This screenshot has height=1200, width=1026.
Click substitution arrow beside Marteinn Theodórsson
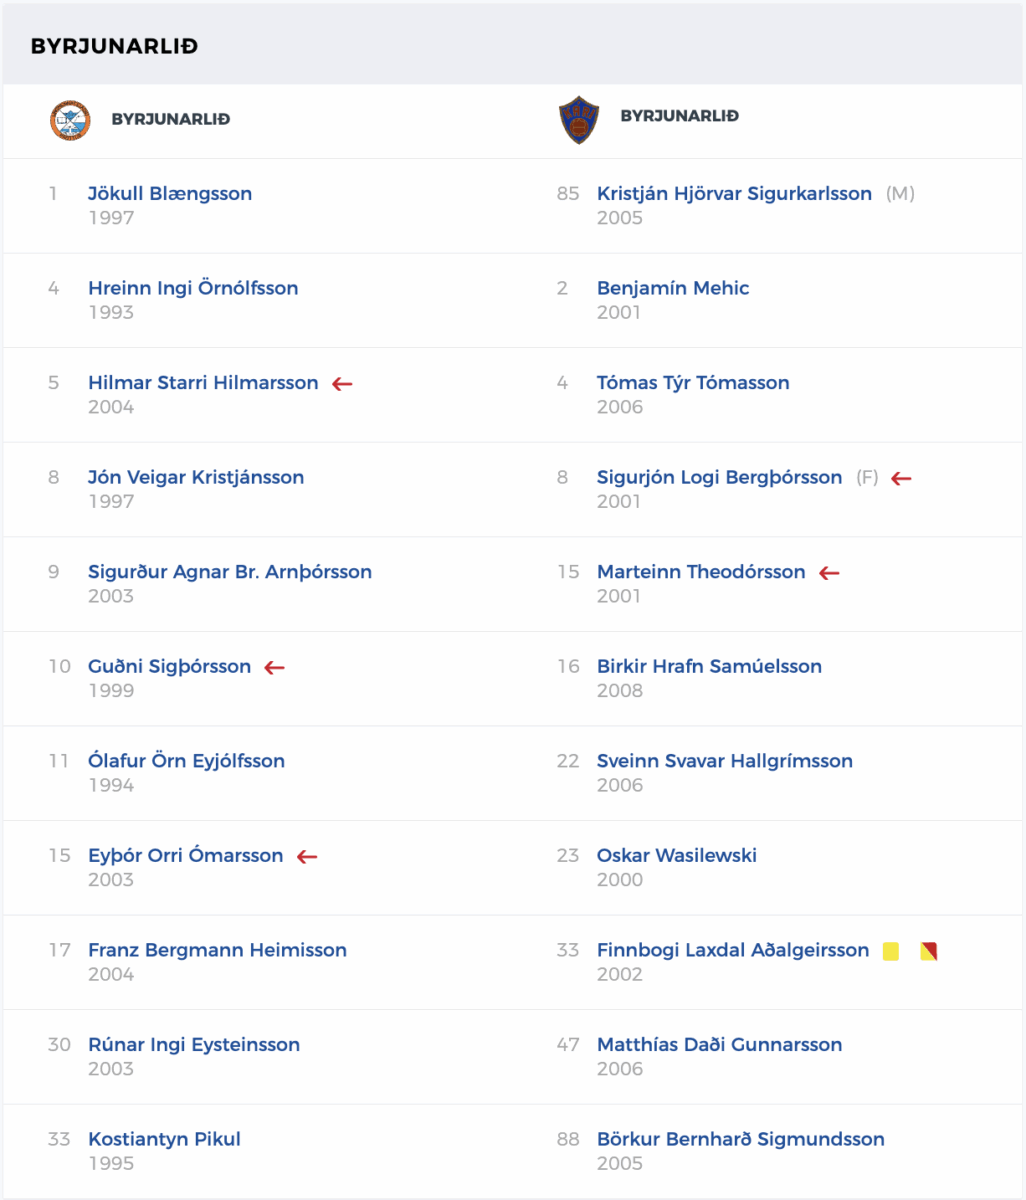click(829, 573)
